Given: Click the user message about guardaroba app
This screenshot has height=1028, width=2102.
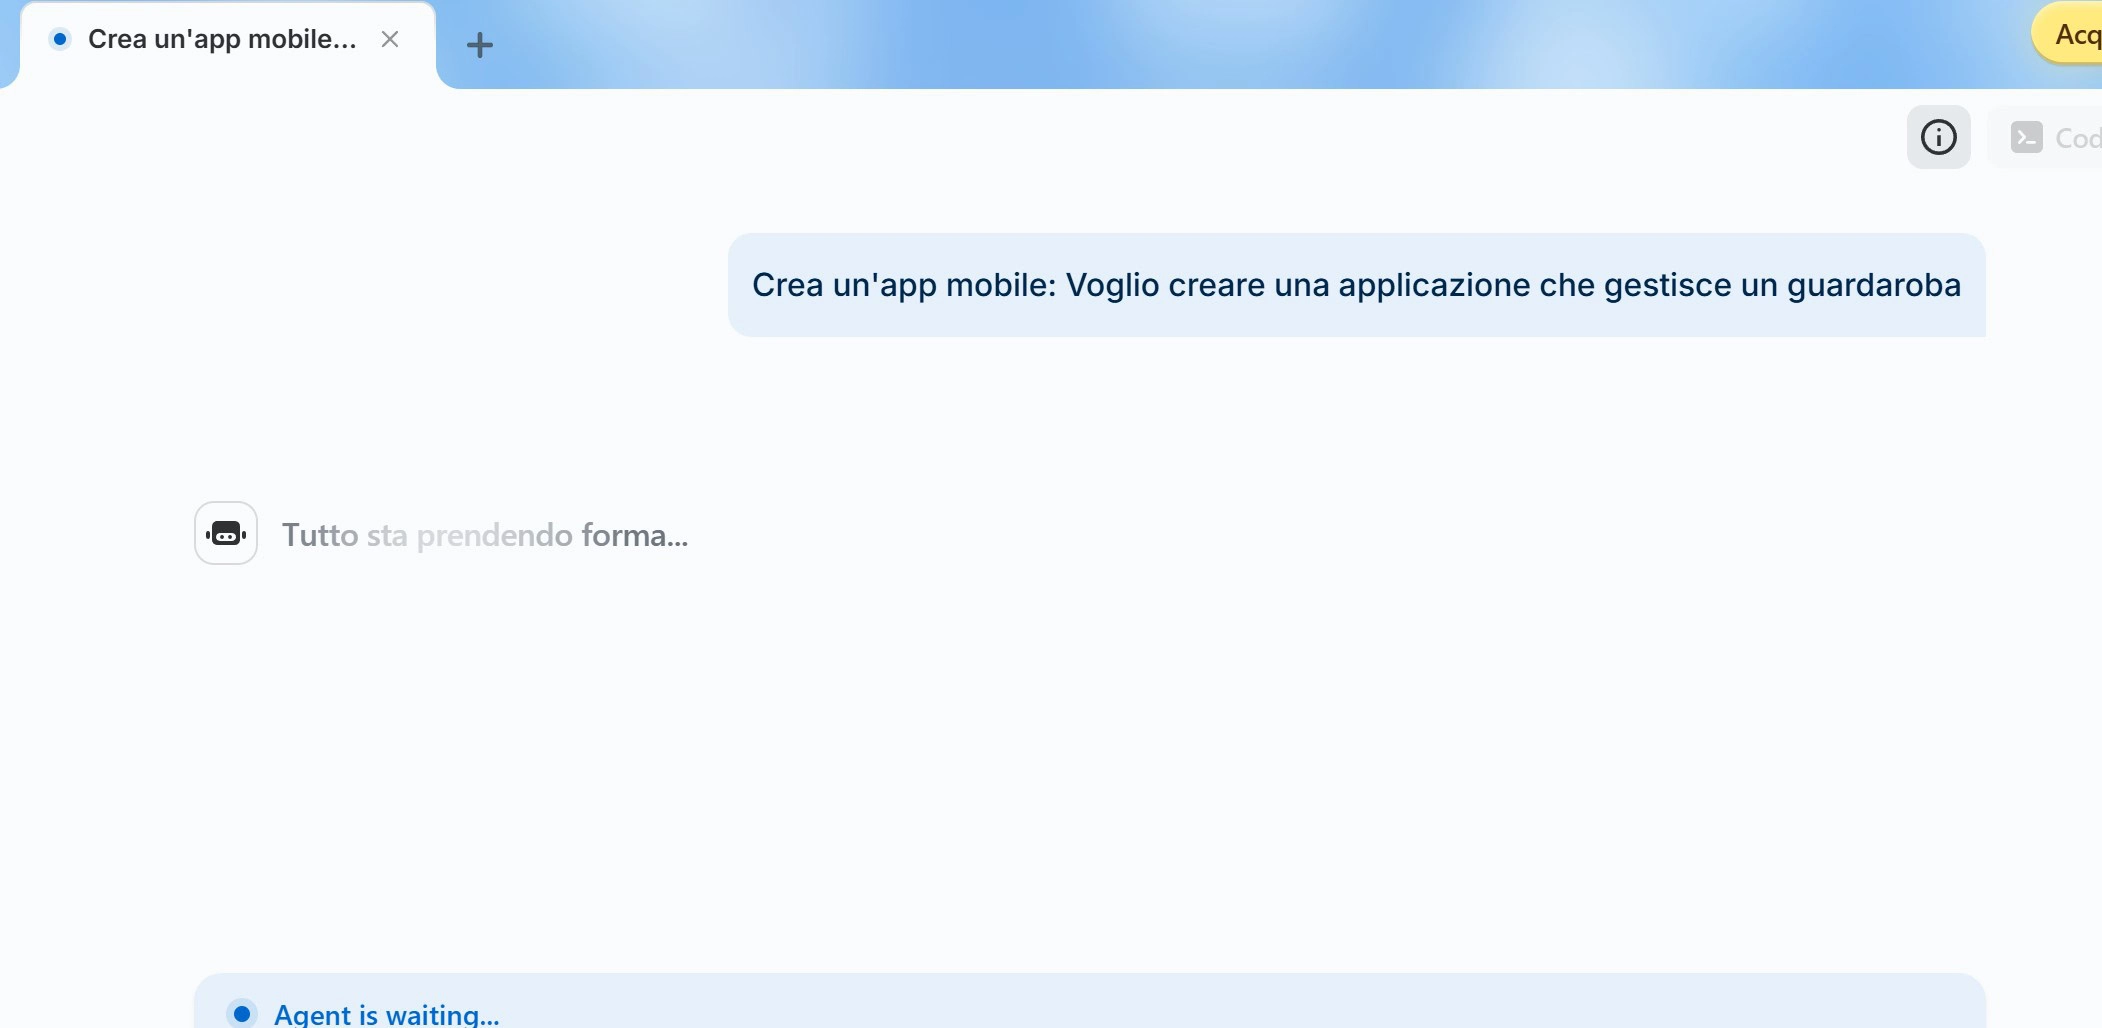Looking at the screenshot, I should [1356, 285].
